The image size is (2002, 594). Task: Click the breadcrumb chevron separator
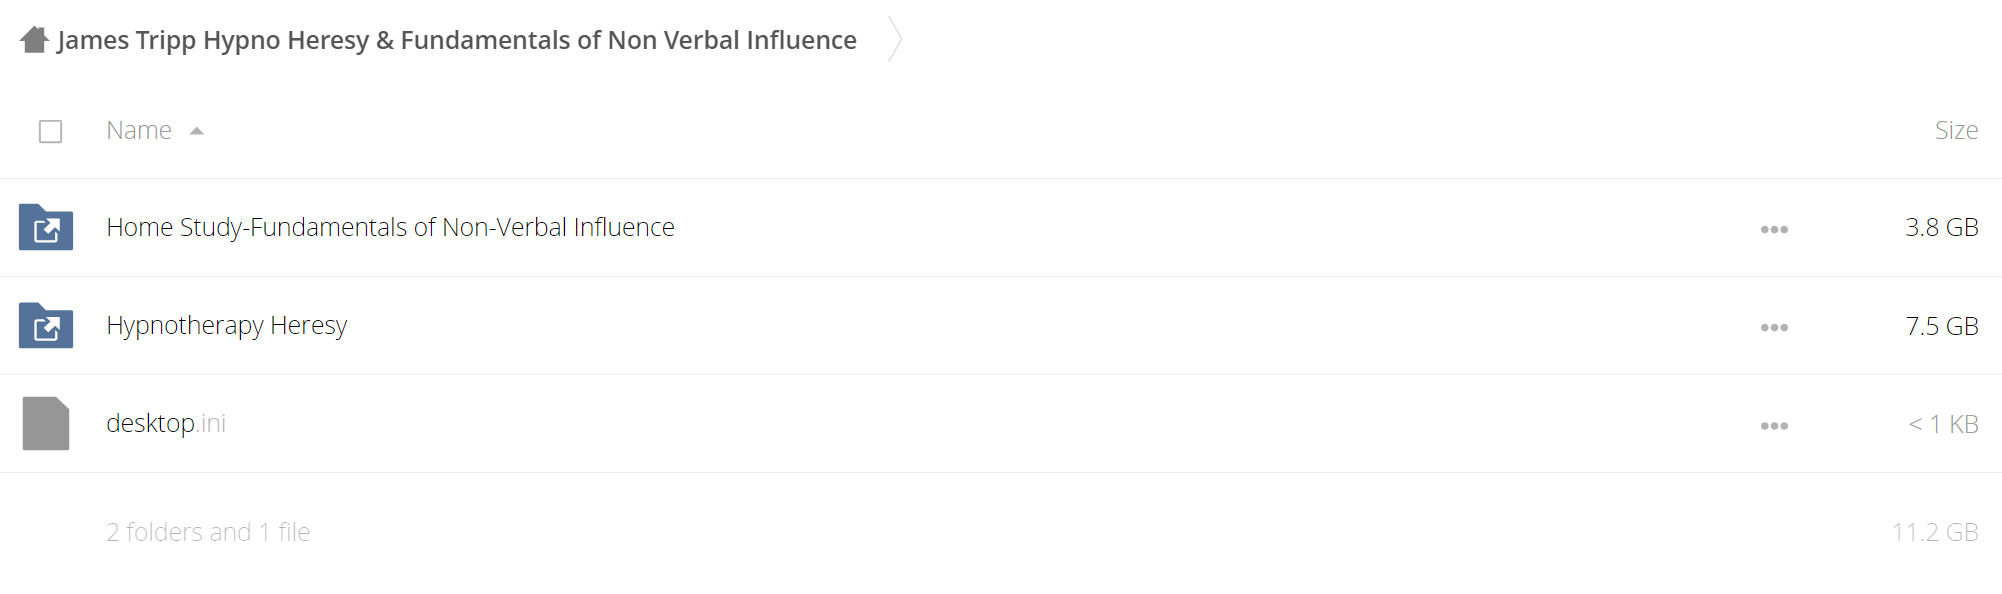(895, 40)
